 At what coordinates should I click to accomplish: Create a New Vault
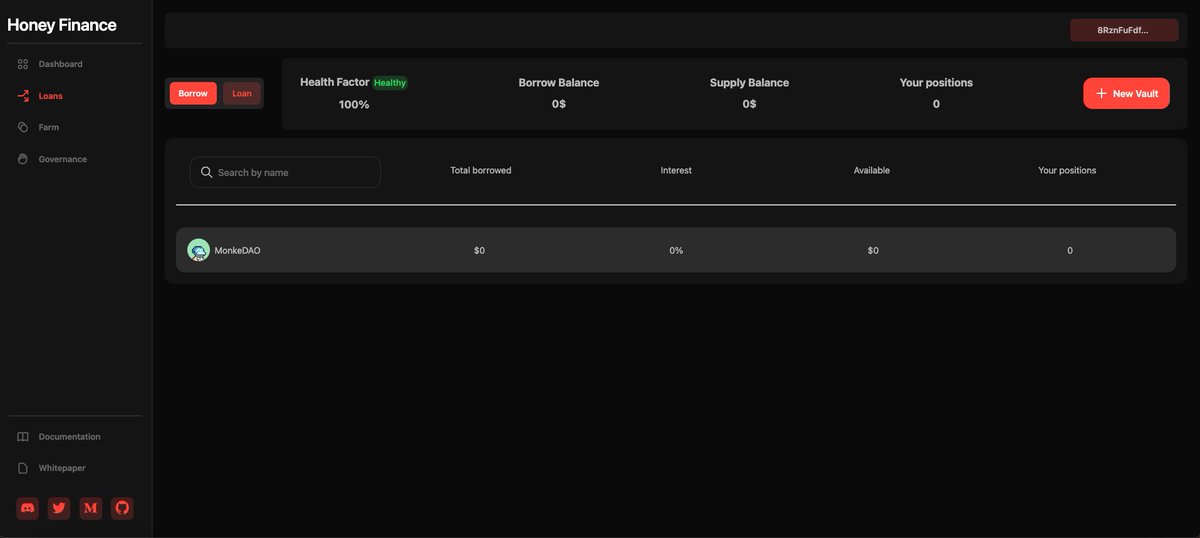1126,93
